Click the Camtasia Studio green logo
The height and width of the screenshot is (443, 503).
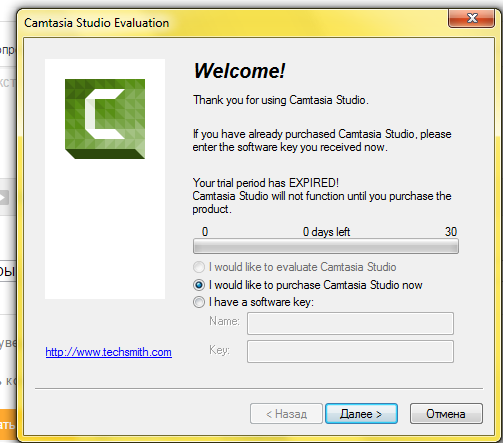[105, 119]
